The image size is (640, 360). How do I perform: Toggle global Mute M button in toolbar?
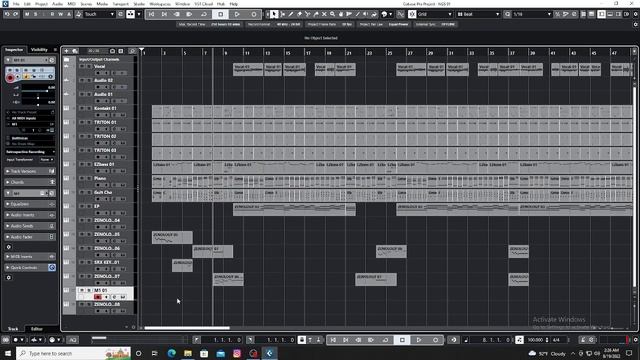(x=27, y=14)
